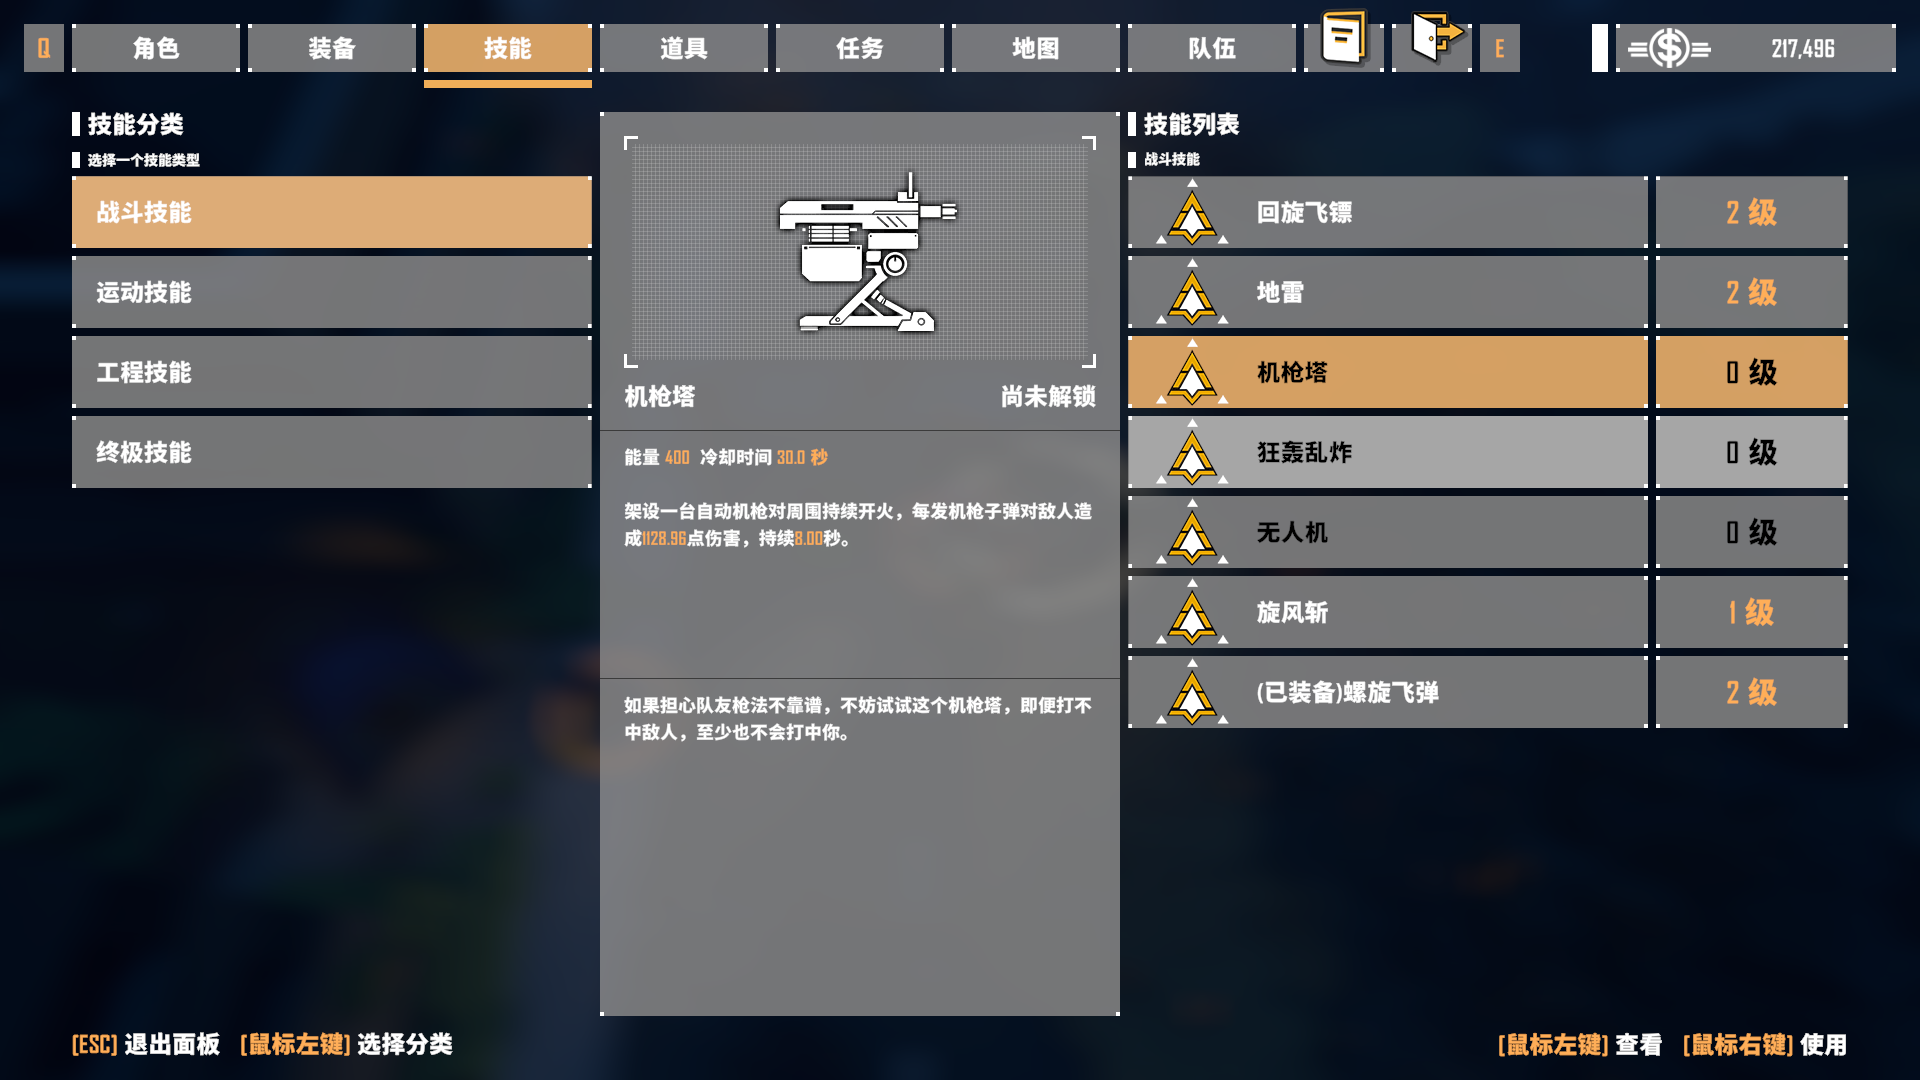The width and height of the screenshot is (1920, 1080).
Task: Open the notes journal icon in top bar
Action: [x=1344, y=40]
